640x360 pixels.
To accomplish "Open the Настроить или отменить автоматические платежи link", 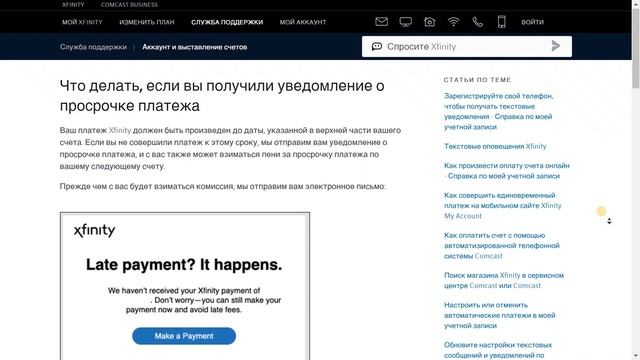I will pyautogui.click(x=500, y=315).
